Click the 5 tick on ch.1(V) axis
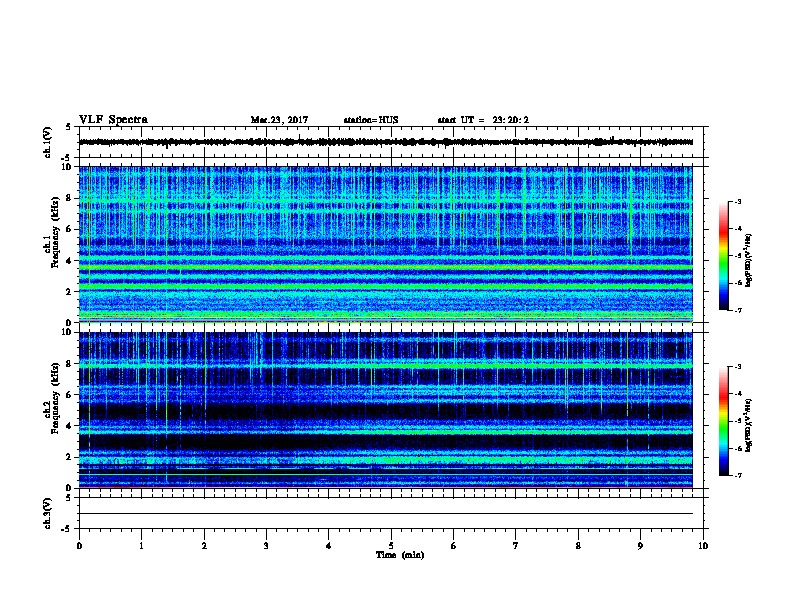Viewport: 792px width, 612px height. pyautogui.click(x=69, y=127)
